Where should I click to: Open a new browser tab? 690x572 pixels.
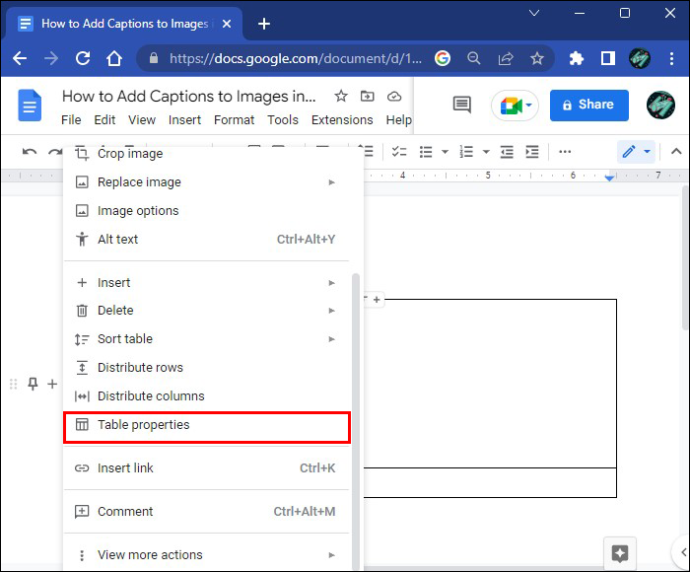(264, 24)
